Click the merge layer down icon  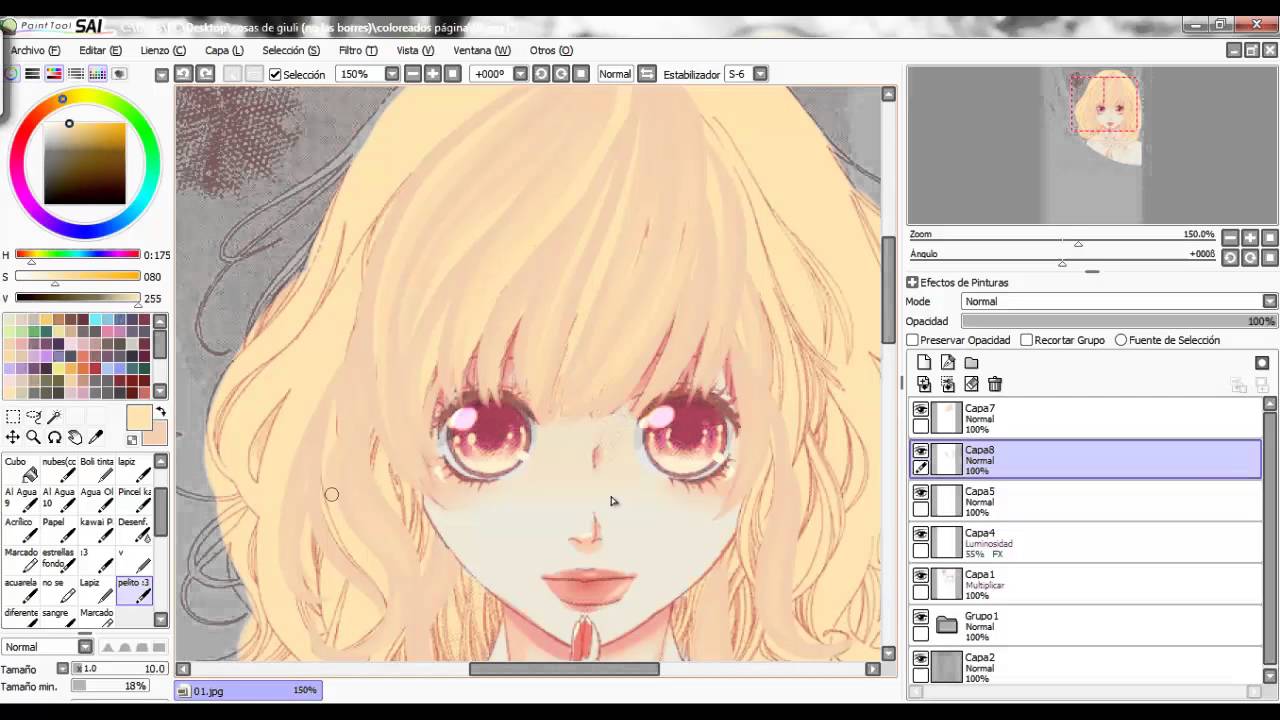948,384
